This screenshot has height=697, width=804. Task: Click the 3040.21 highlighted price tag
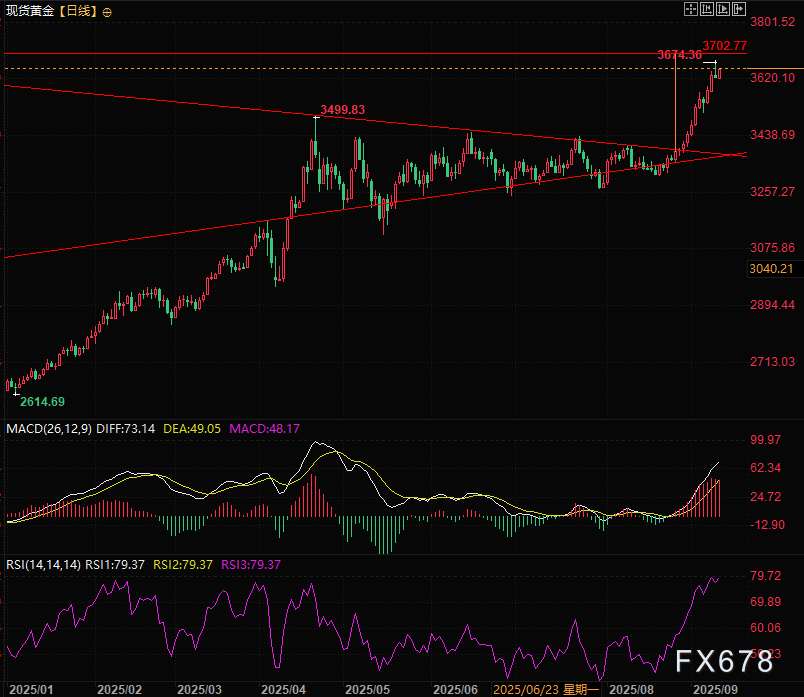pyautogui.click(x=770, y=268)
